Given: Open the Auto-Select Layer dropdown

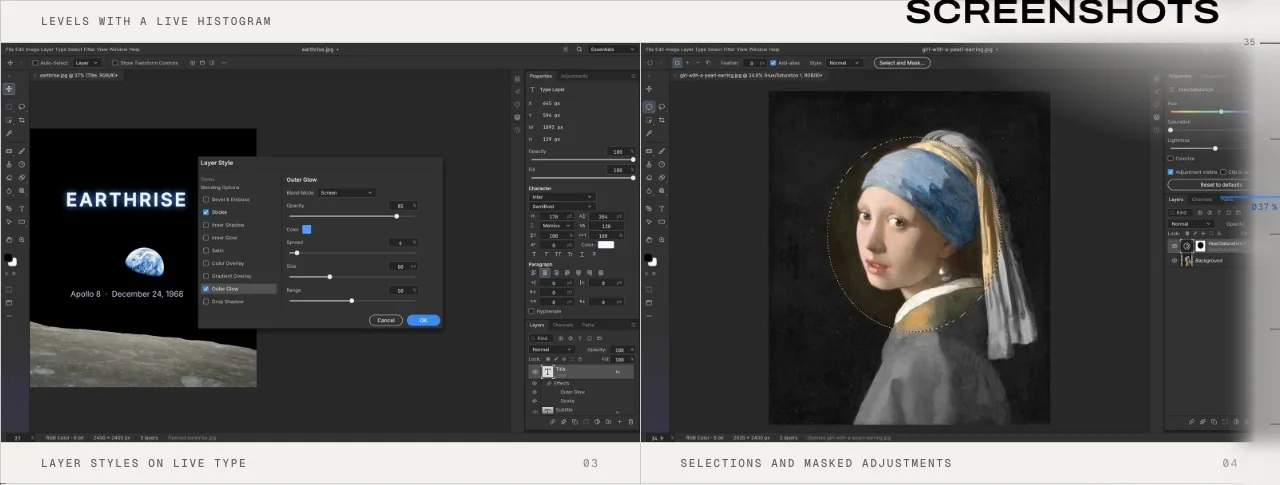Looking at the screenshot, I should (x=87, y=63).
